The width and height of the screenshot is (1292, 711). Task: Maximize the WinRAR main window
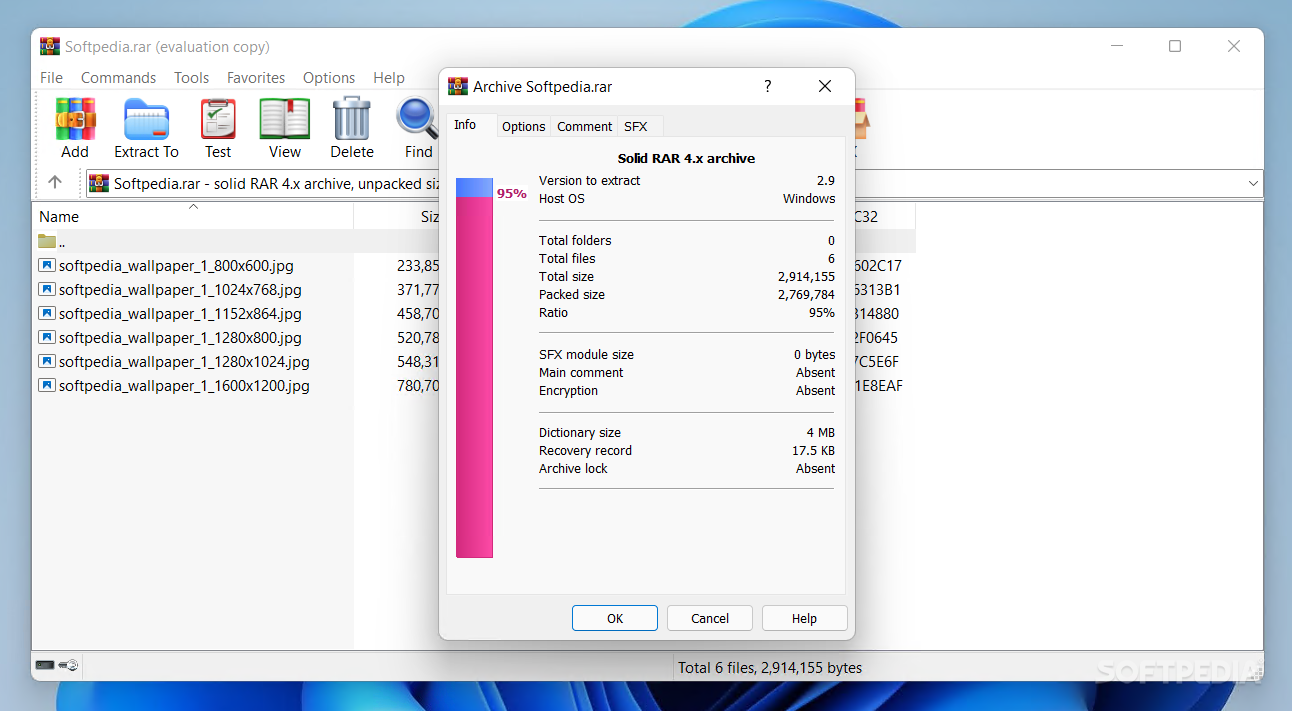[x=1175, y=46]
